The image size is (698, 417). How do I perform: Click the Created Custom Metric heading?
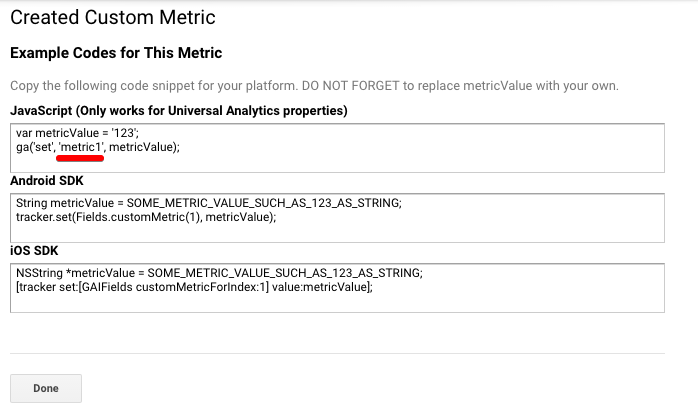point(113,17)
